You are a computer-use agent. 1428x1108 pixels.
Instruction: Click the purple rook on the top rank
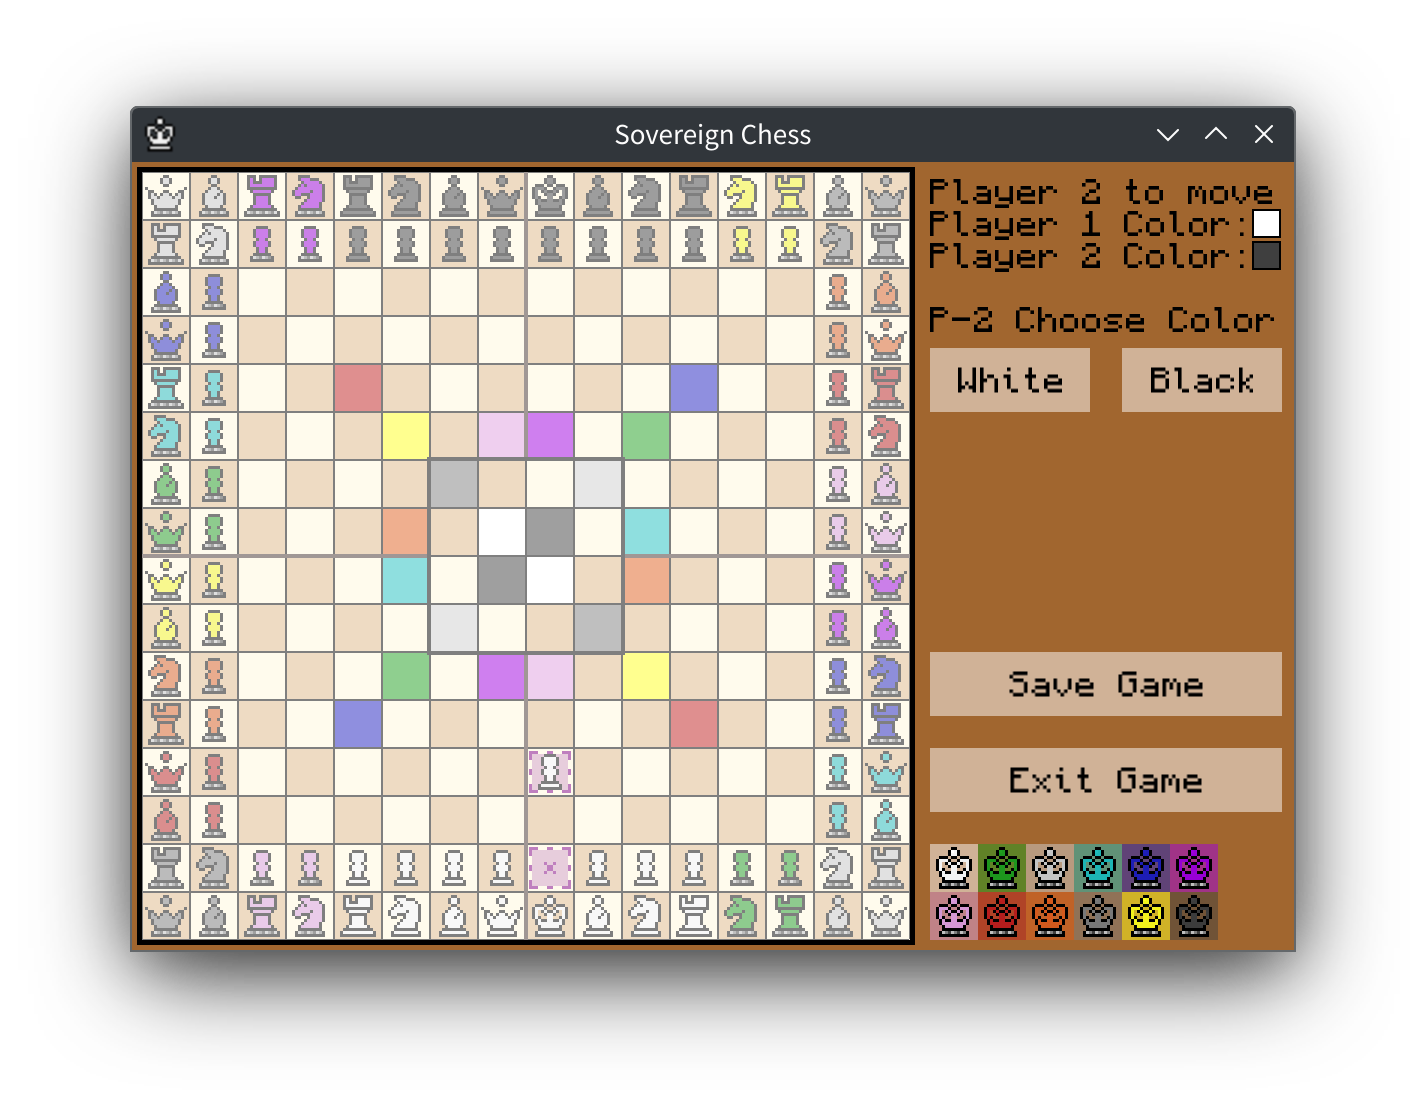click(262, 197)
